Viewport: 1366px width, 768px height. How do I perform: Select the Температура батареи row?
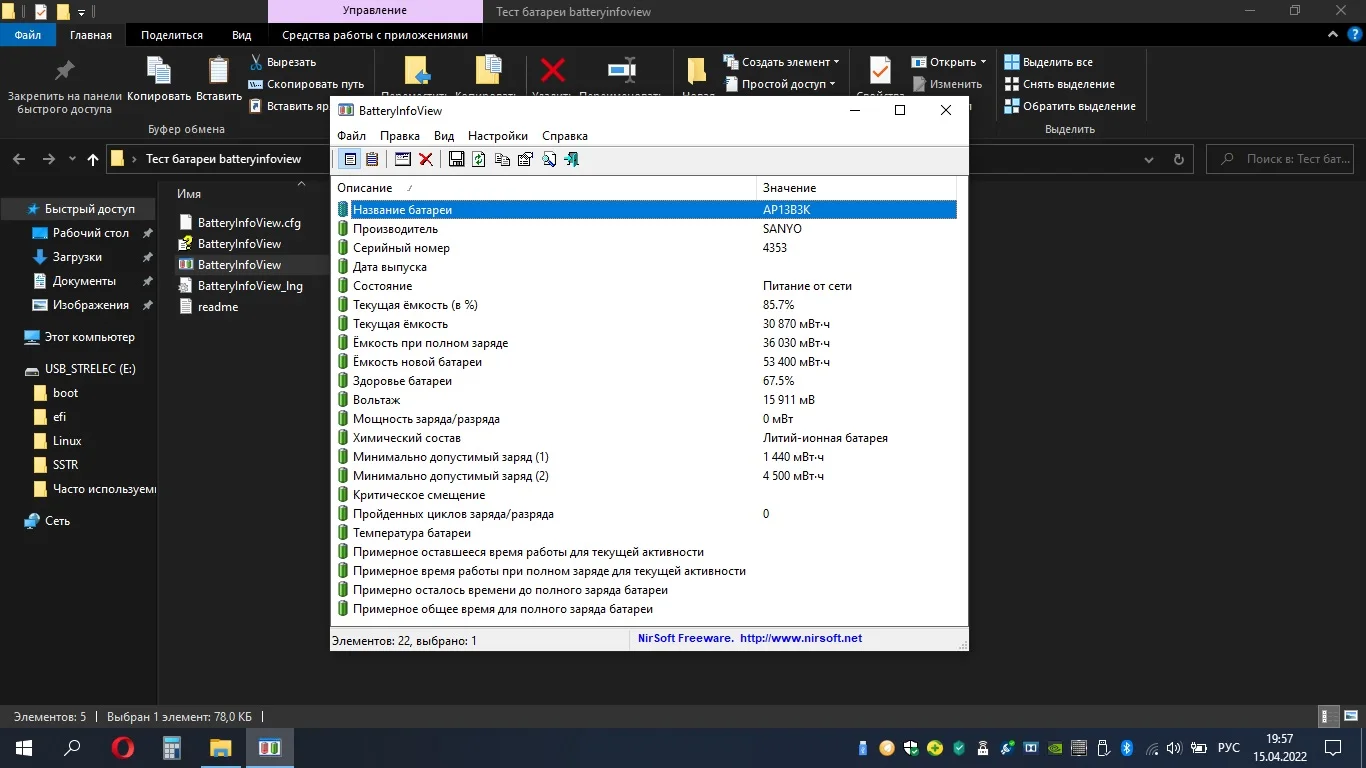(644, 533)
